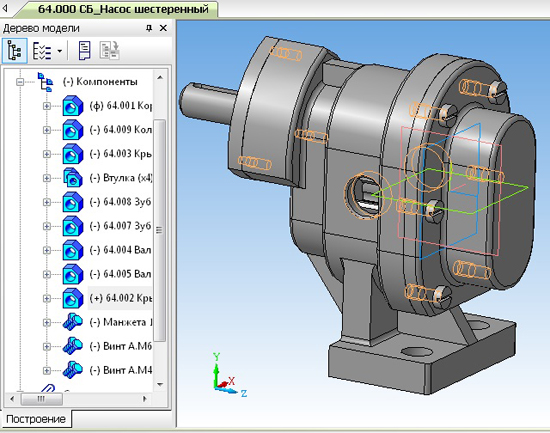Select the (-) Винт А.М4 tree row
Screen dimensions: 550x433
coord(121,370)
